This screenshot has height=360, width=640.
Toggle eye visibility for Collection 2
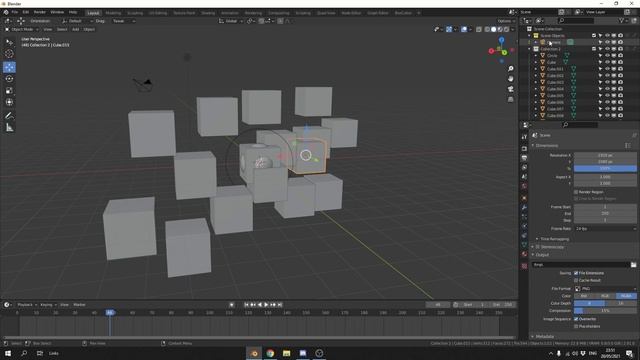[x=607, y=49]
